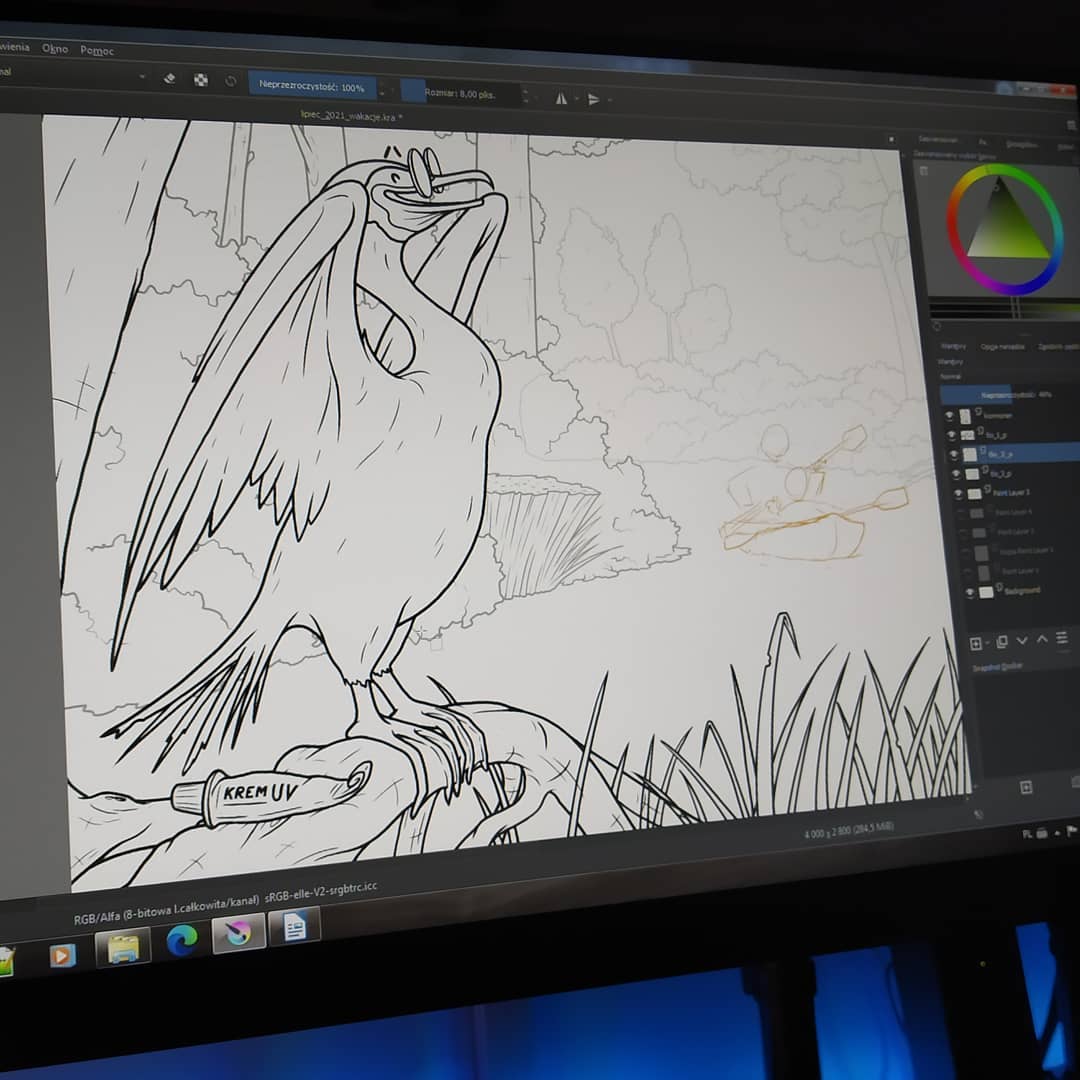Toggle vertical mirror tool
Viewport: 1080px width, 1080px height.
pyautogui.click(x=594, y=99)
